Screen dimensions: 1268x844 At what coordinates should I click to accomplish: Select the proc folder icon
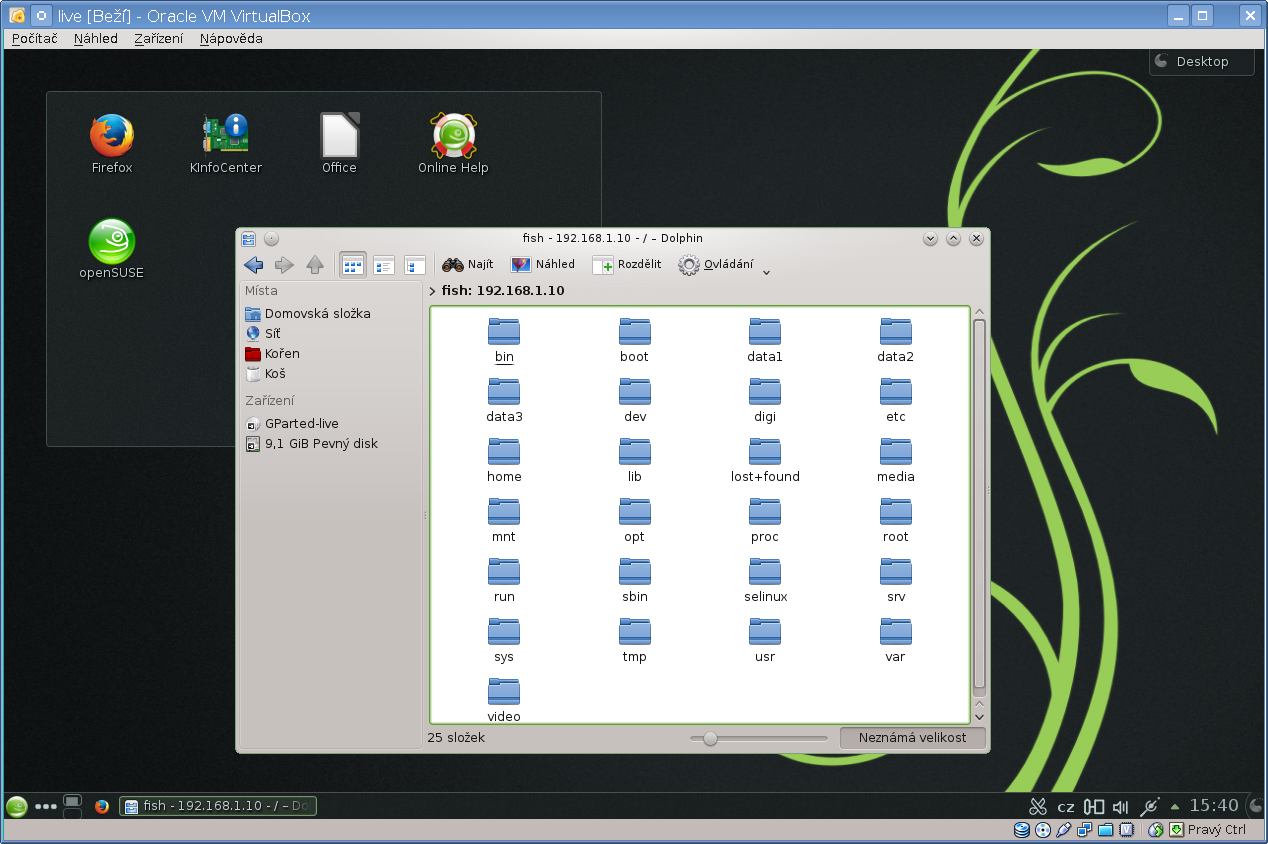[x=765, y=512]
